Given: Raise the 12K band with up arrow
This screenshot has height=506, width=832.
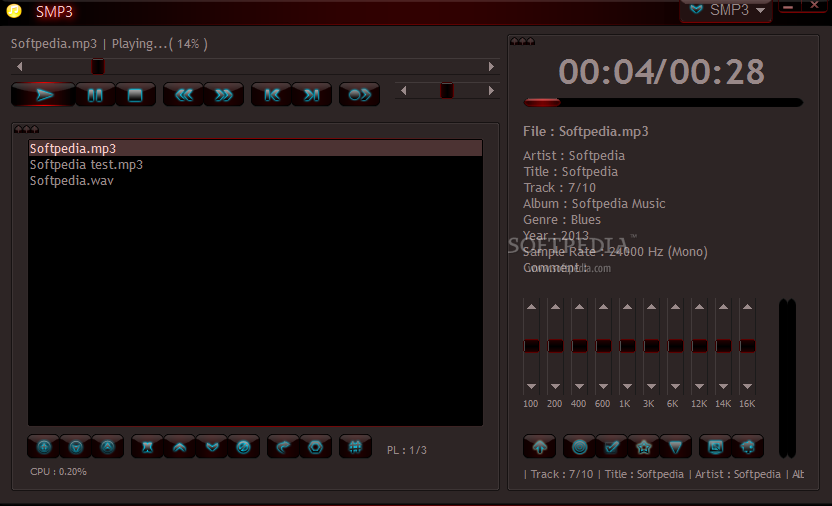Looking at the screenshot, I should [699, 307].
